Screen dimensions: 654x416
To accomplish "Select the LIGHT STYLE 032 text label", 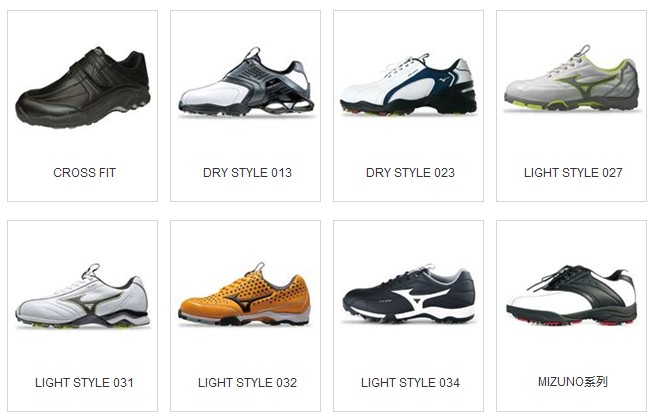I will tap(247, 383).
